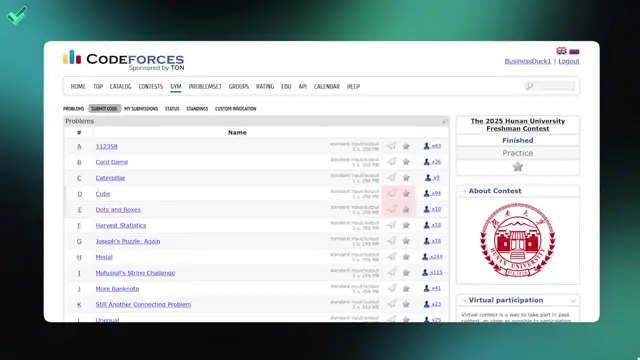Switch to the CUSTOM INVOCATION tab
Viewport: 640px width, 360px height.
click(x=236, y=109)
